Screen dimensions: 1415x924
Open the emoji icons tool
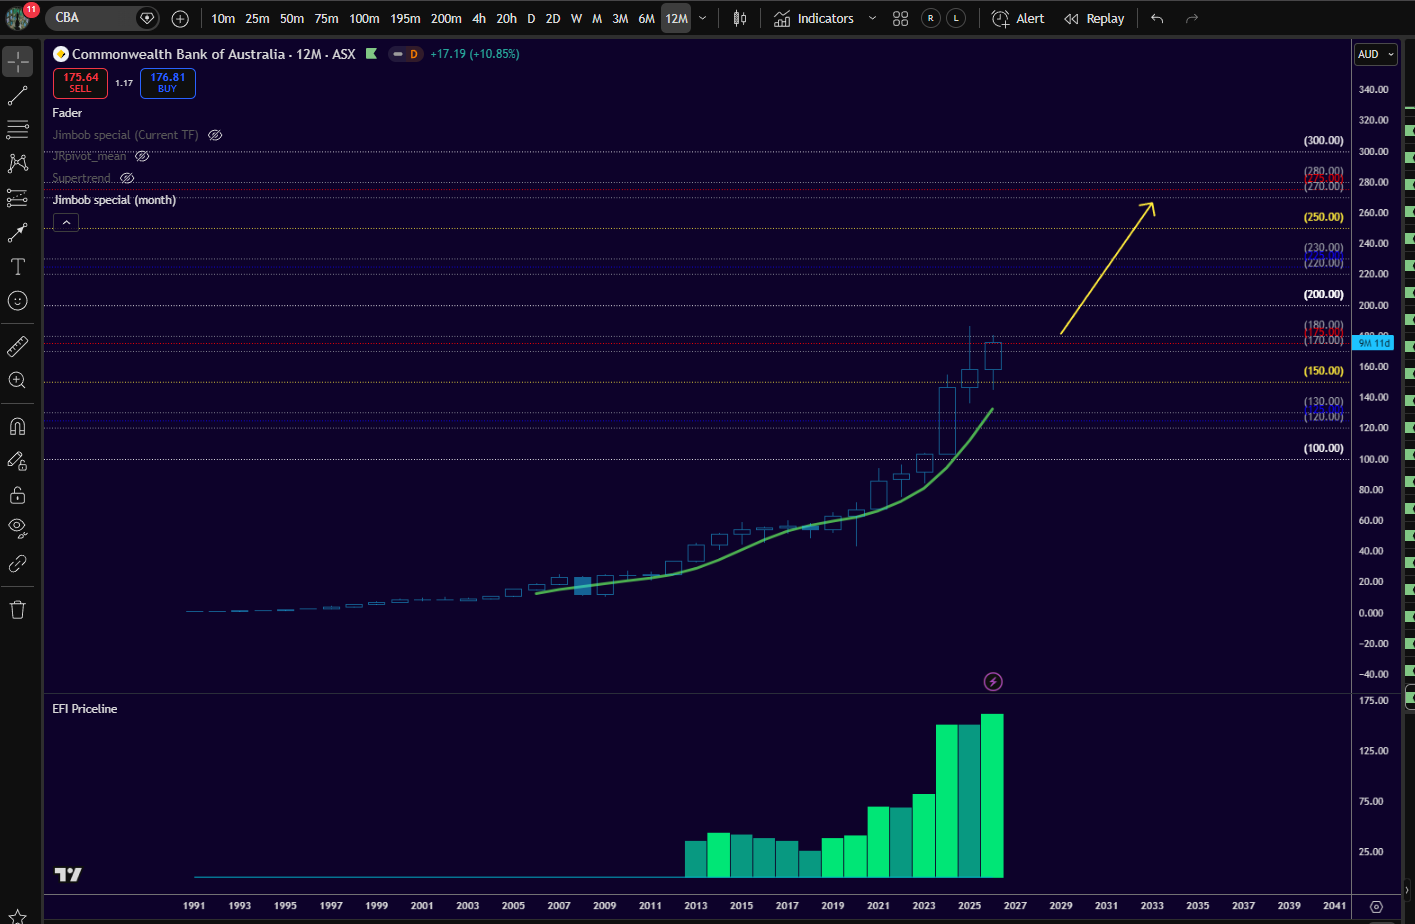click(x=18, y=301)
